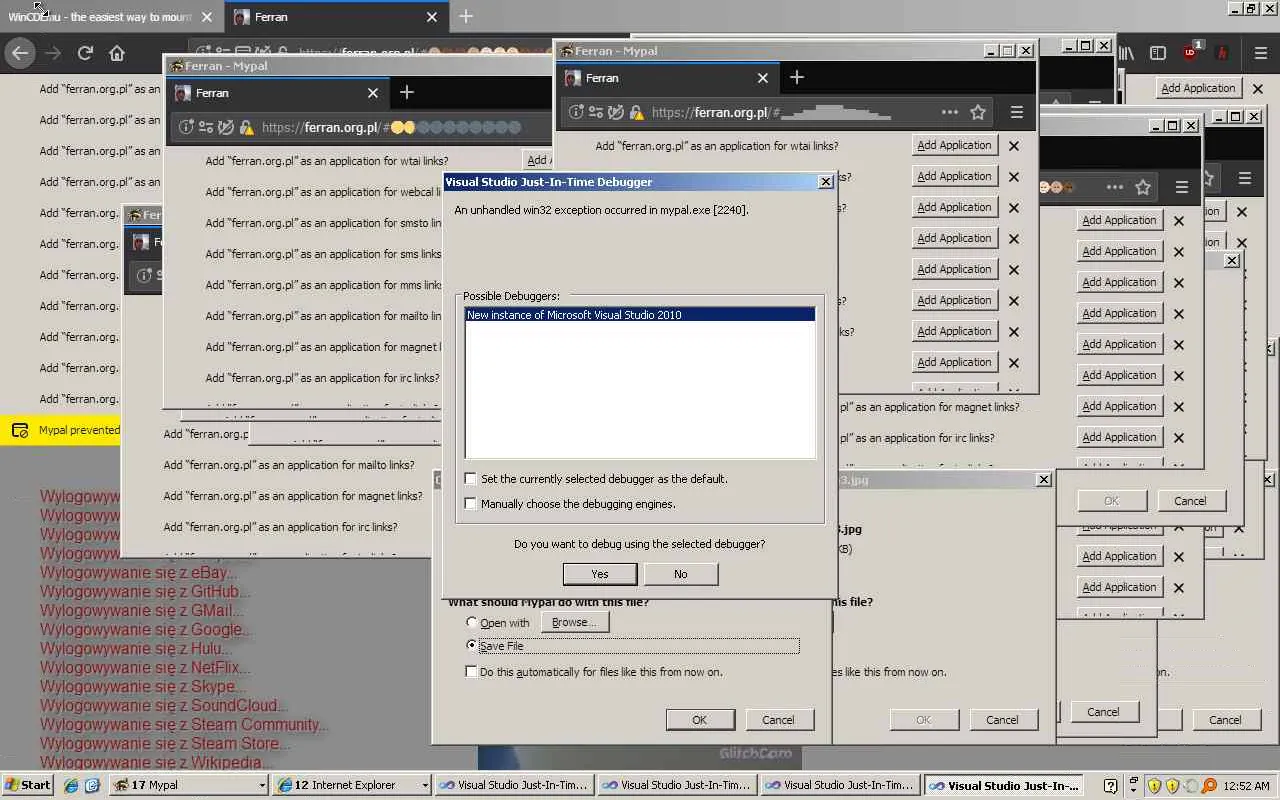This screenshot has width=1280, height=800.
Task: Click OK in front download dialog
Action: pos(700,720)
